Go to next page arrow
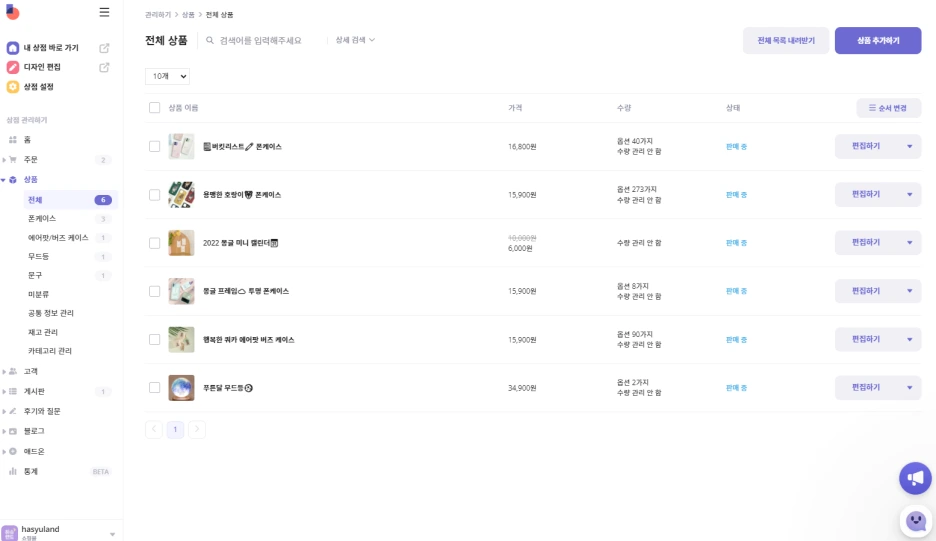Viewport: 936px width, 541px height. 197,429
